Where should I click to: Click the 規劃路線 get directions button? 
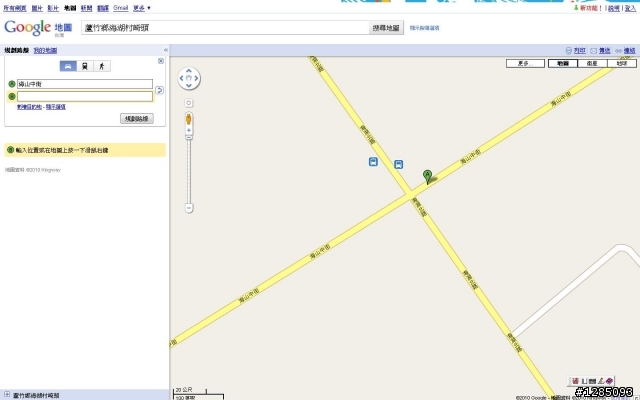[x=137, y=119]
